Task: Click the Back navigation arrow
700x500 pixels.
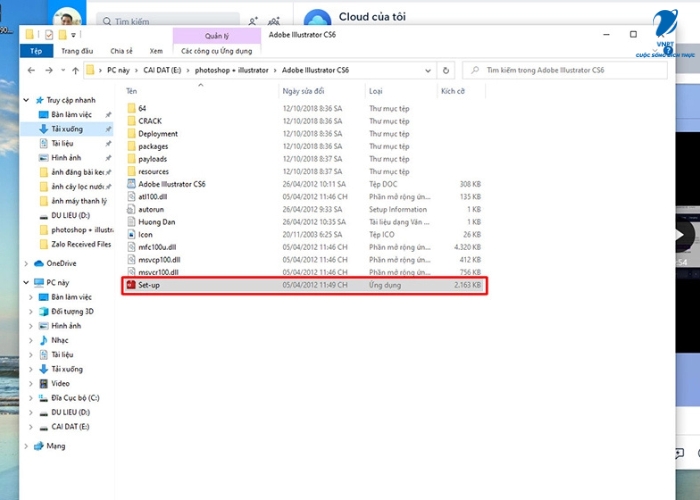Action: click(33, 70)
